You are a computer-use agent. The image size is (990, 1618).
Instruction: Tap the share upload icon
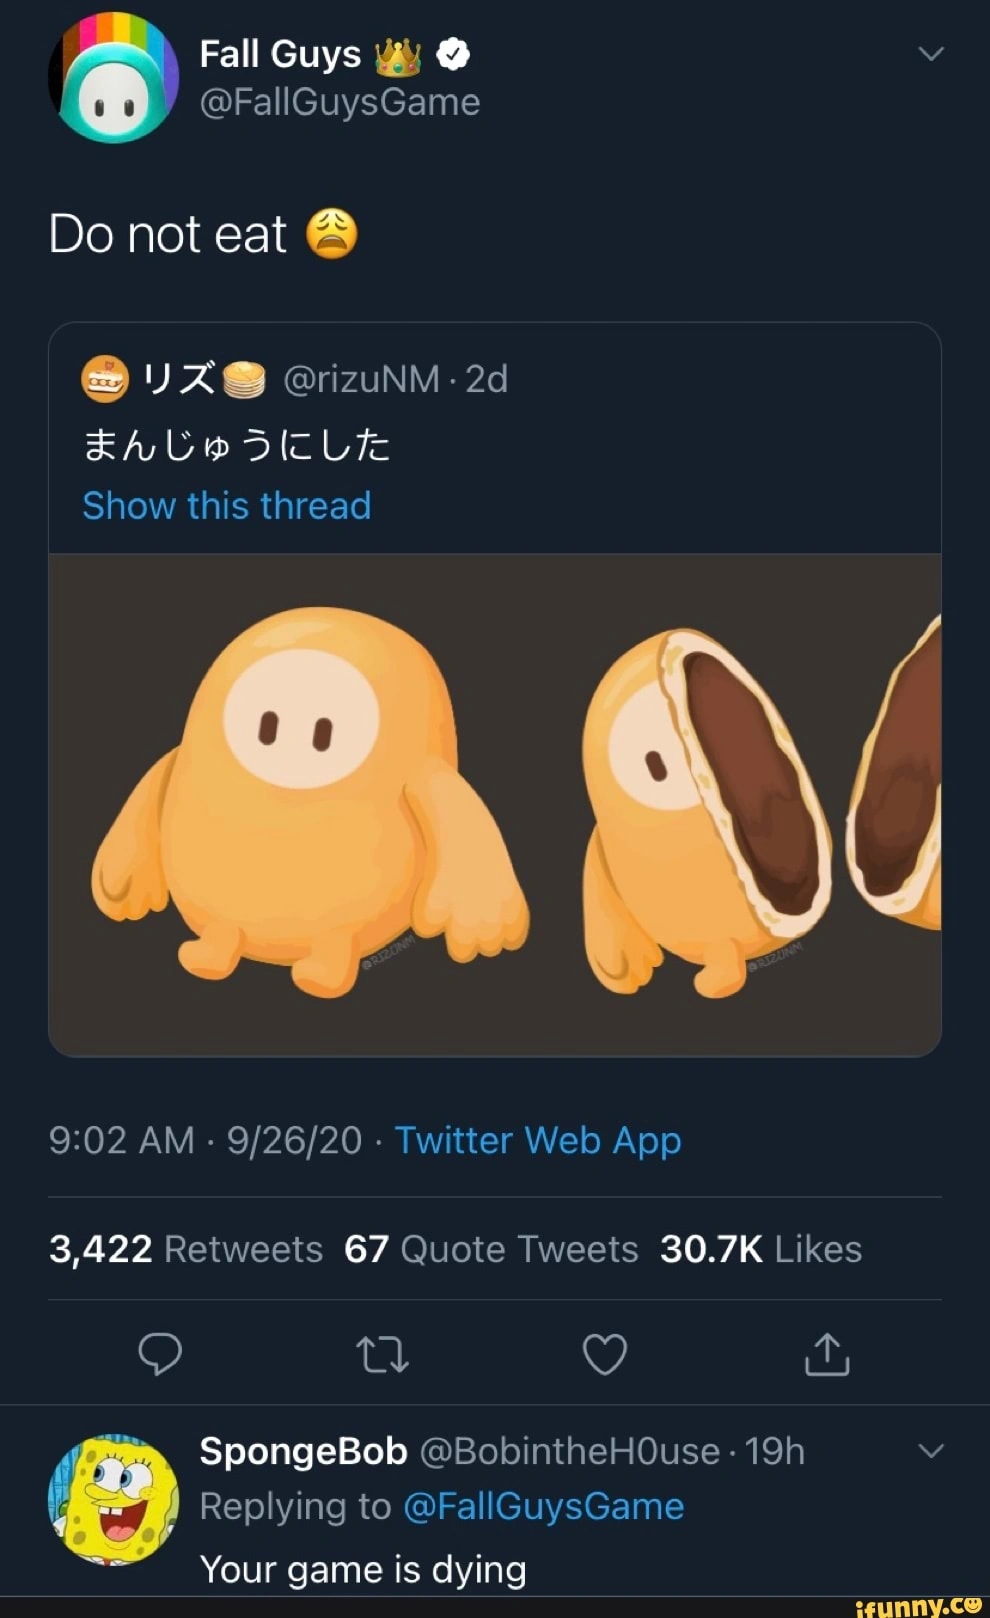coord(827,1355)
